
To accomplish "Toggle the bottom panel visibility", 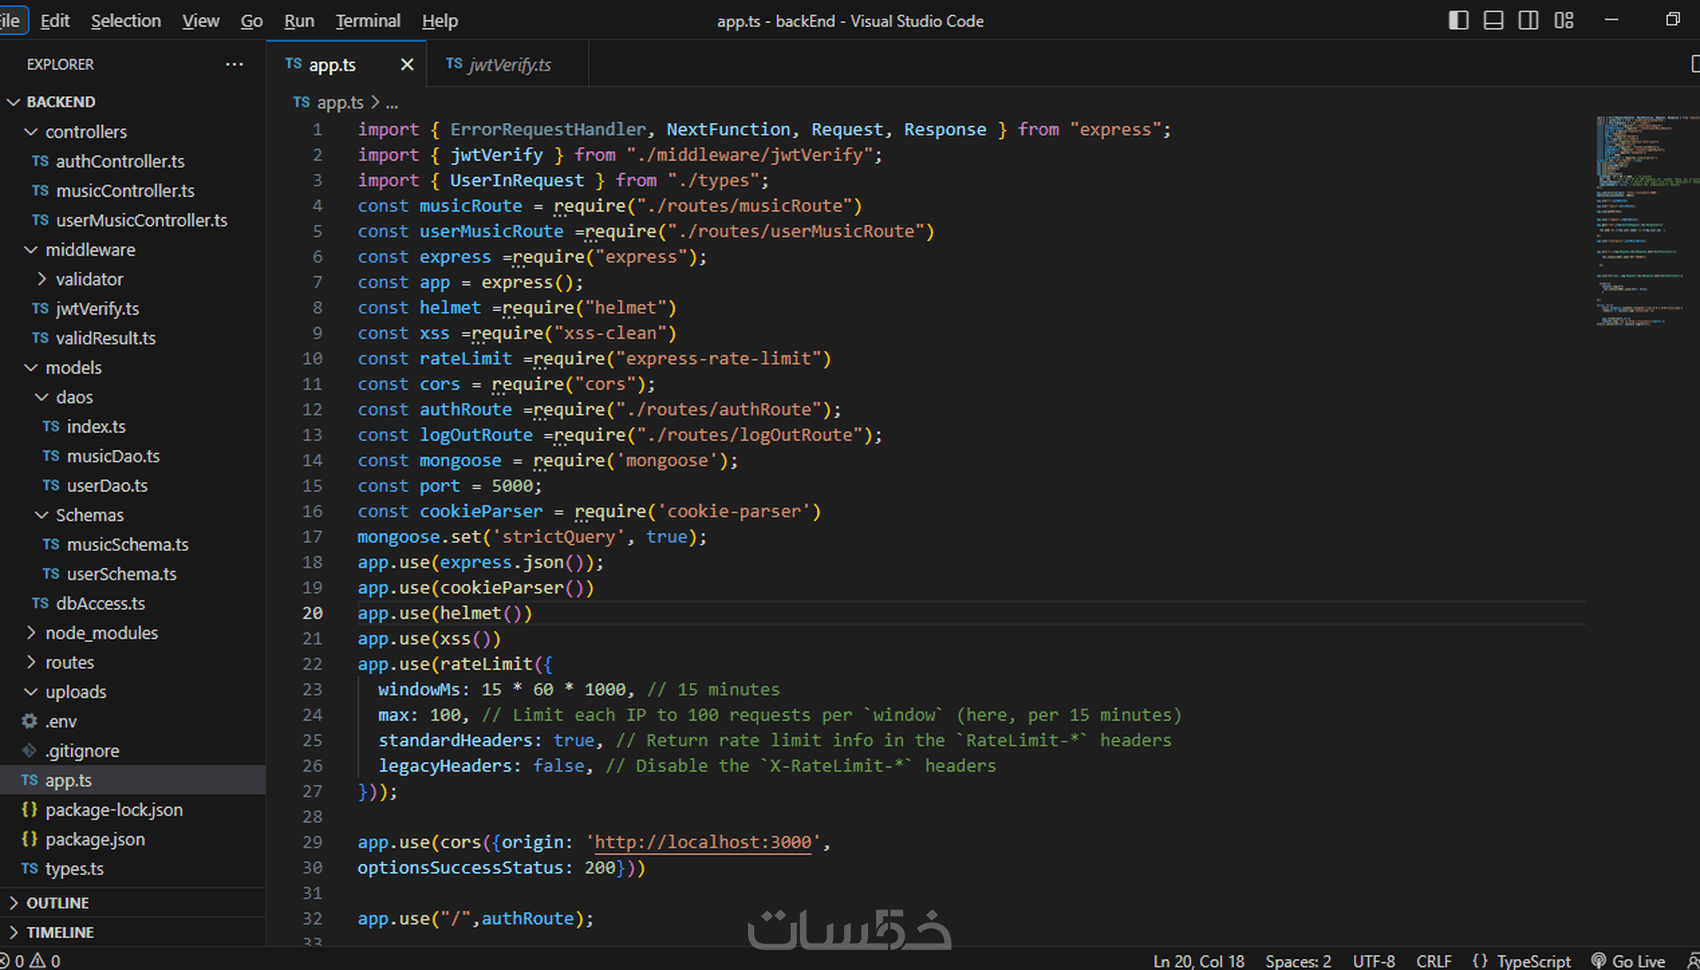I will coord(1493,20).
